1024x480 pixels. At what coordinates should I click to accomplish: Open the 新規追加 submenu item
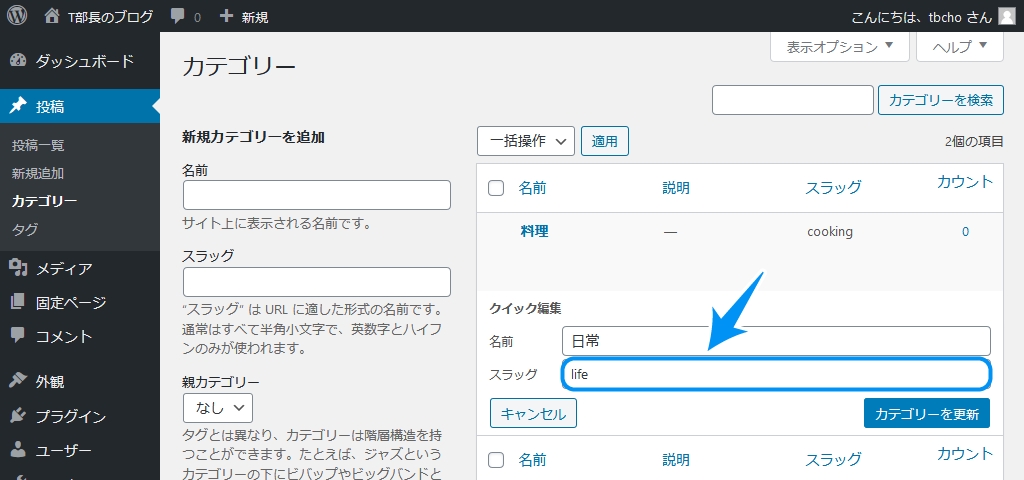tap(38, 174)
